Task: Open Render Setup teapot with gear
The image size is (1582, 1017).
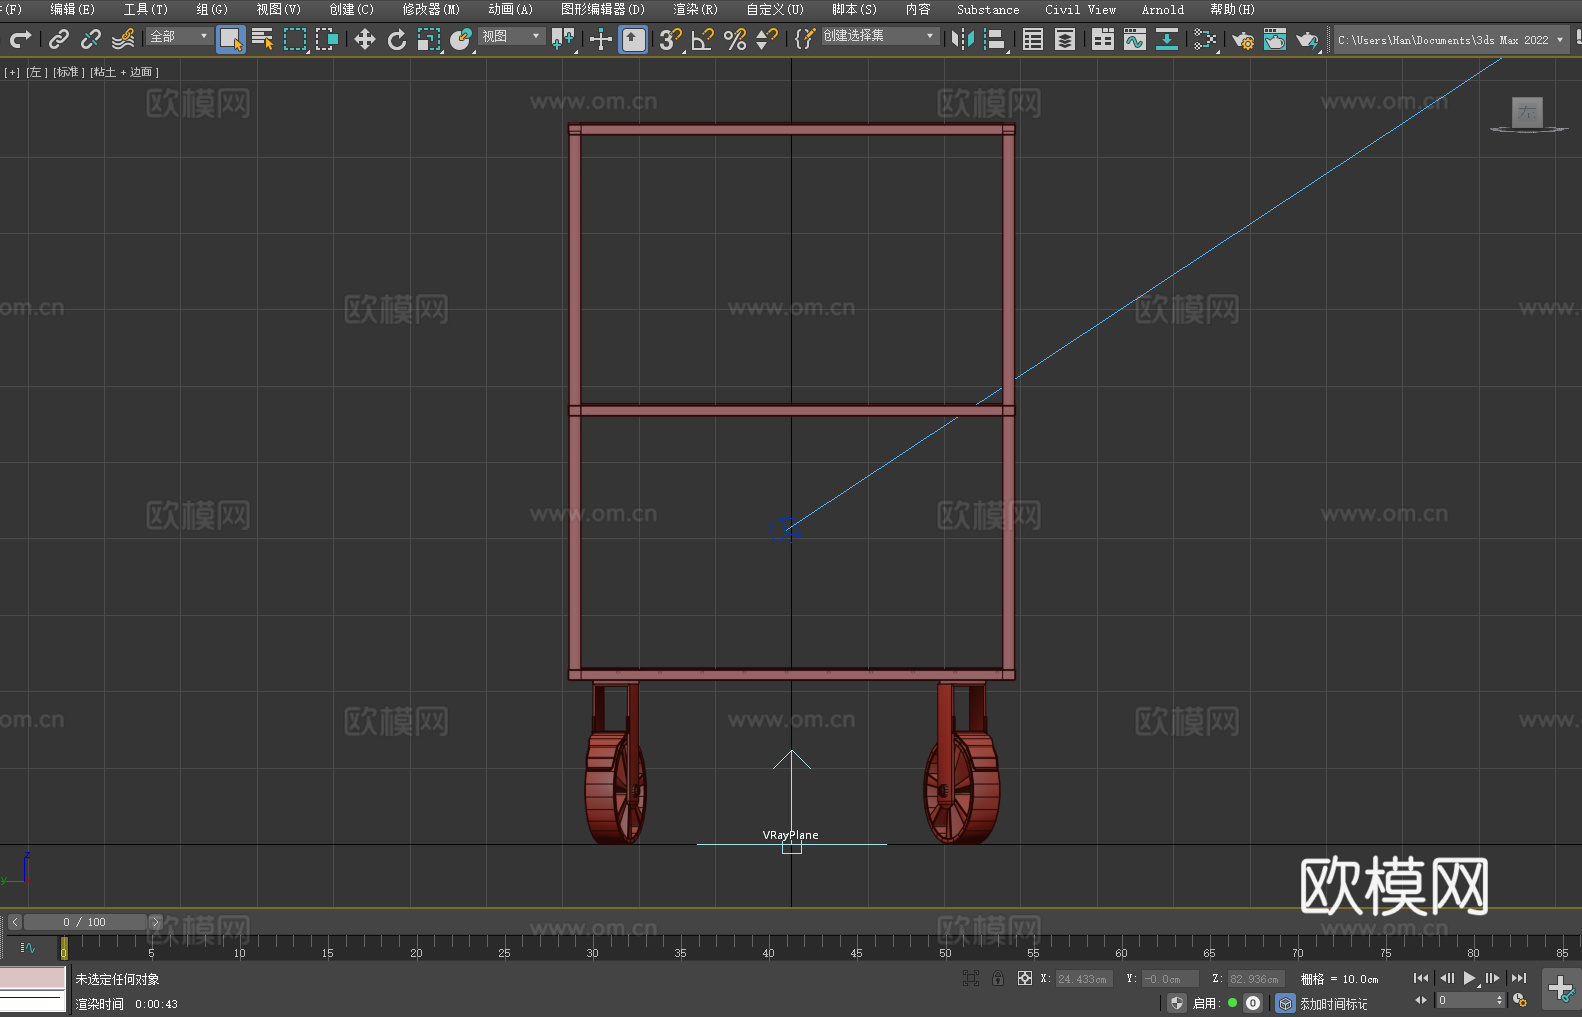Action: [x=1243, y=40]
